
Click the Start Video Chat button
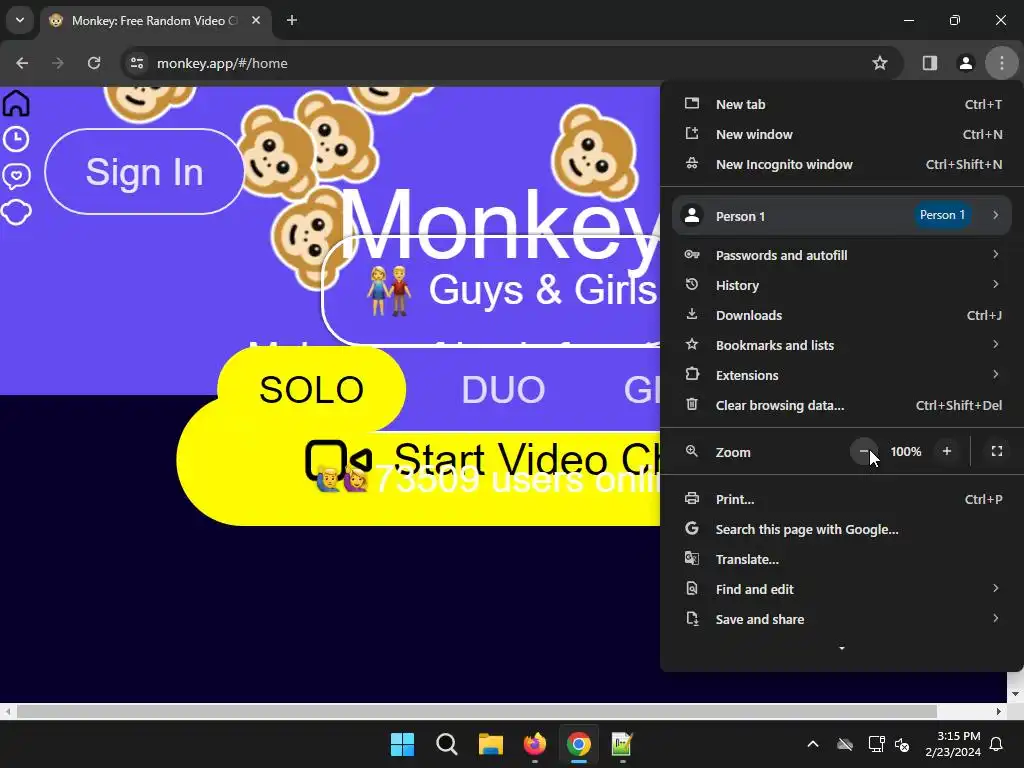418,460
